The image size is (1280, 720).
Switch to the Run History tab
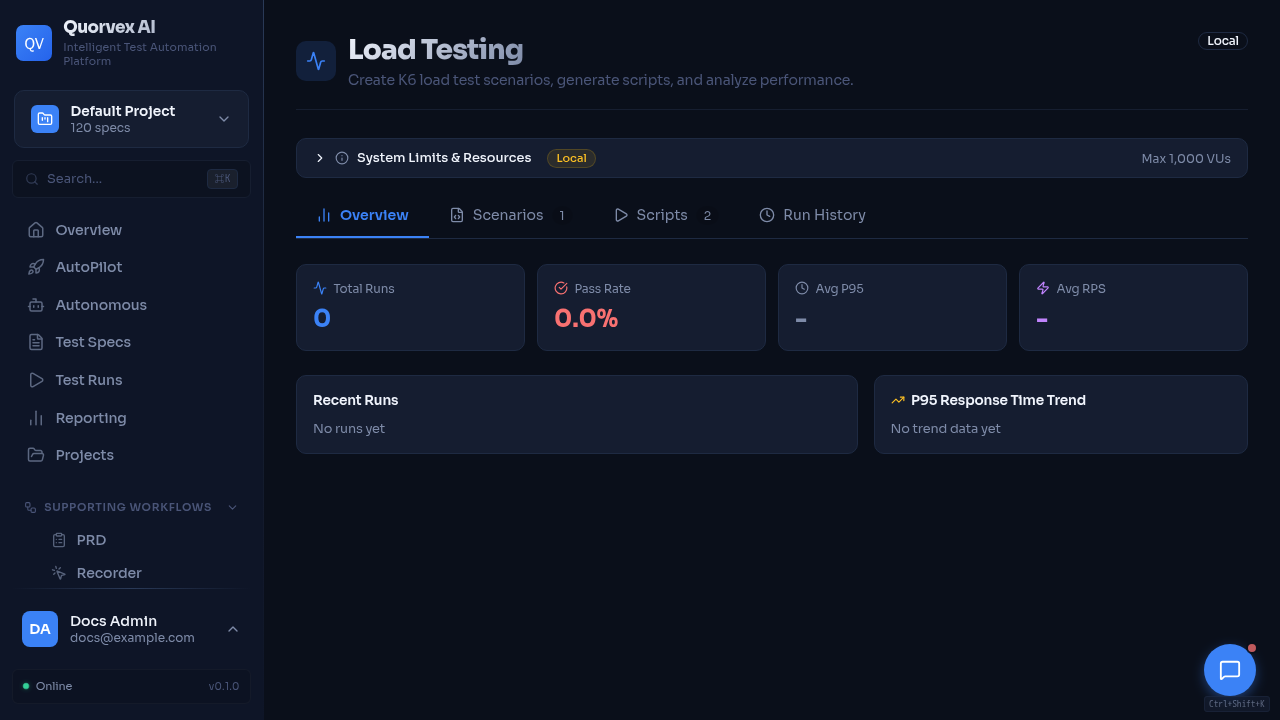pos(812,215)
